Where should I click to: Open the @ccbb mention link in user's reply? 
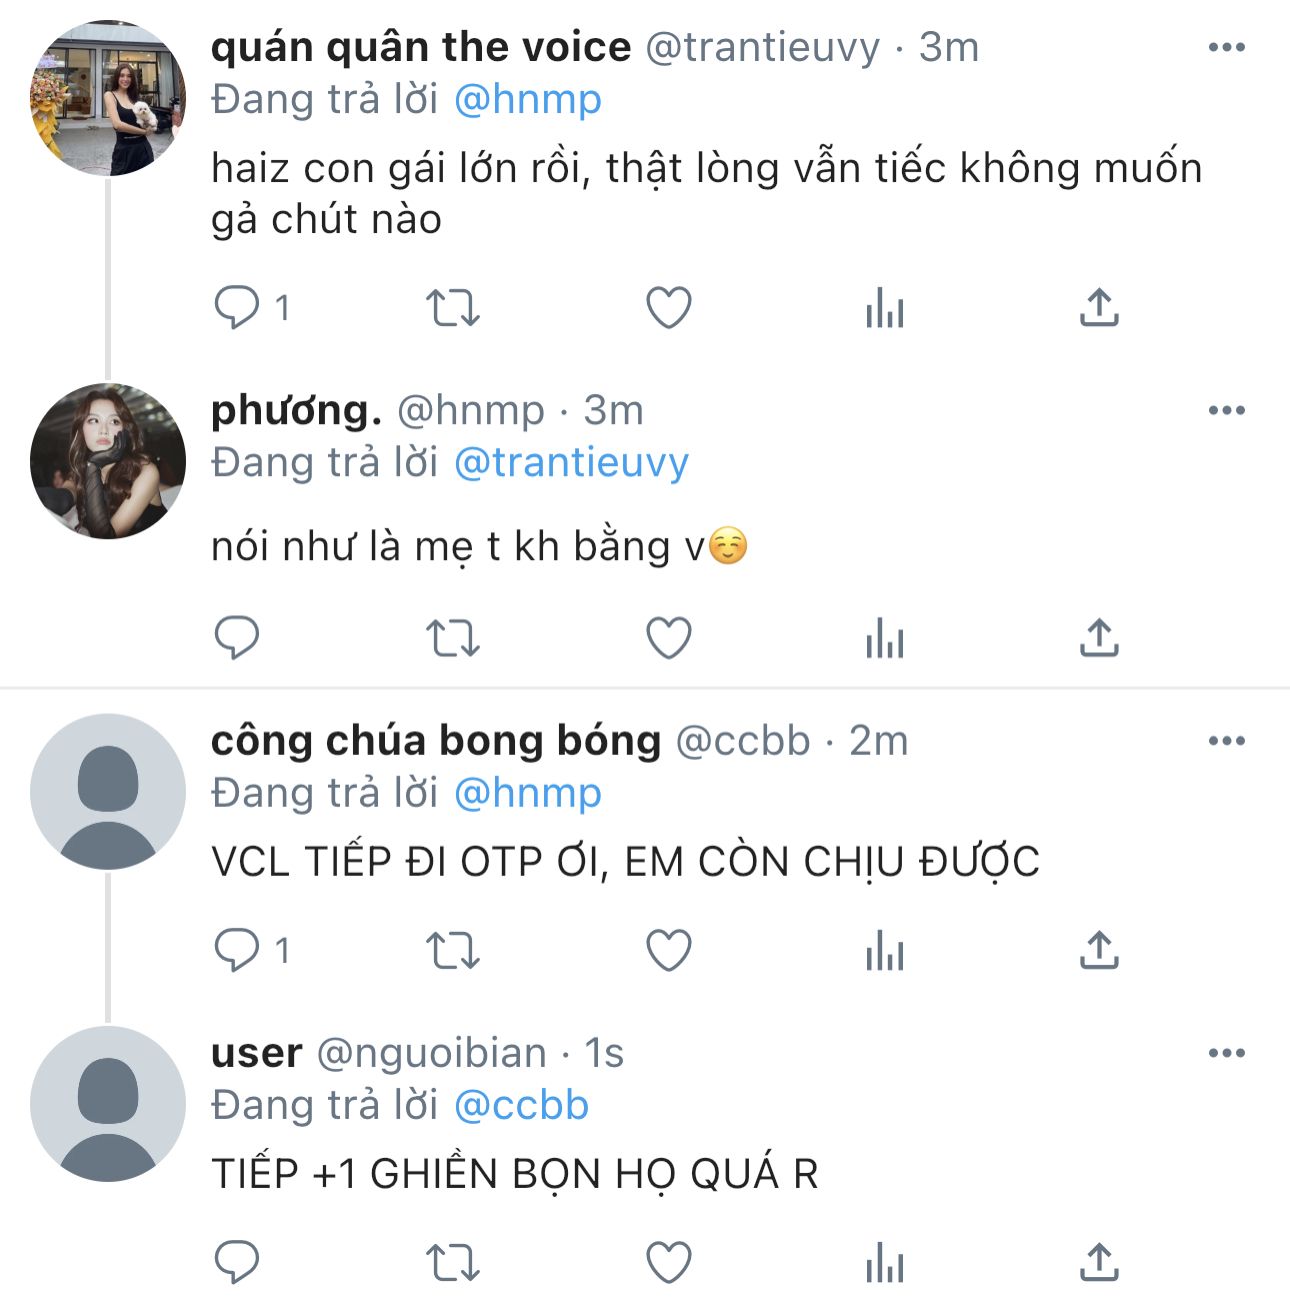coord(521,1105)
